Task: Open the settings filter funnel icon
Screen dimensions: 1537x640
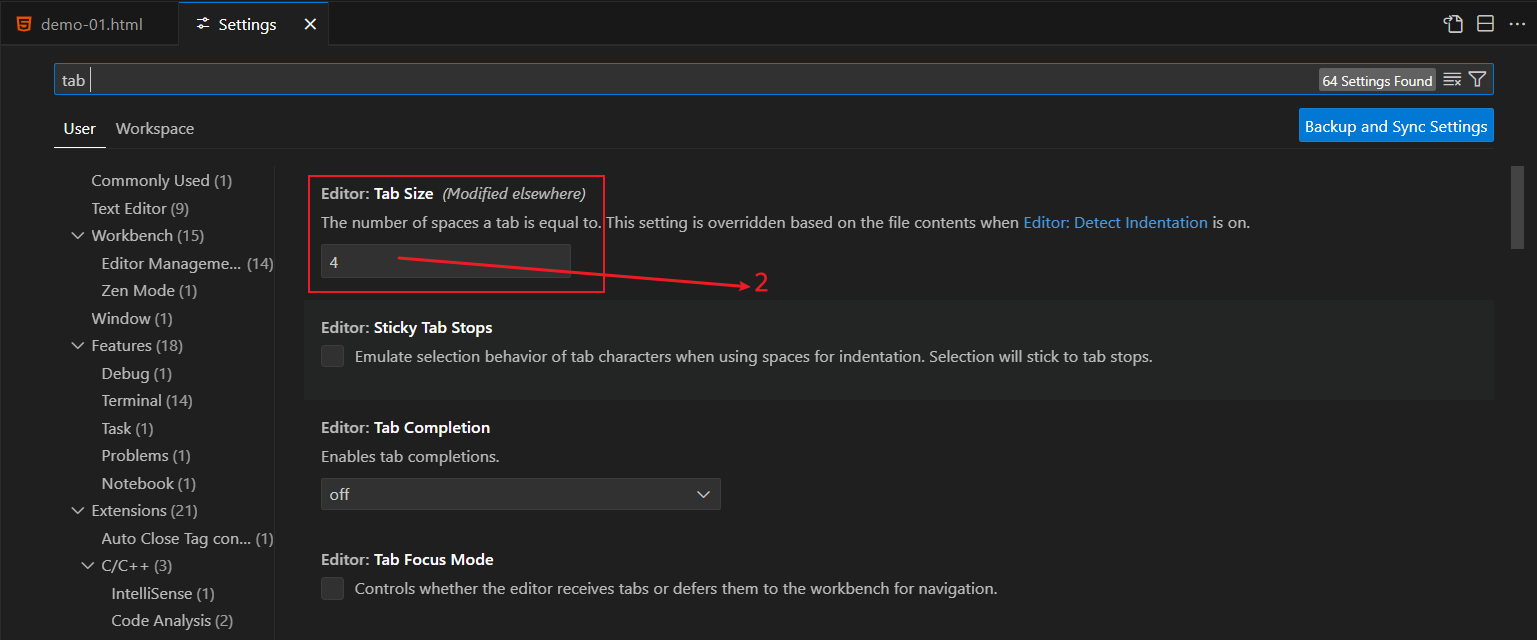Action: click(x=1477, y=80)
